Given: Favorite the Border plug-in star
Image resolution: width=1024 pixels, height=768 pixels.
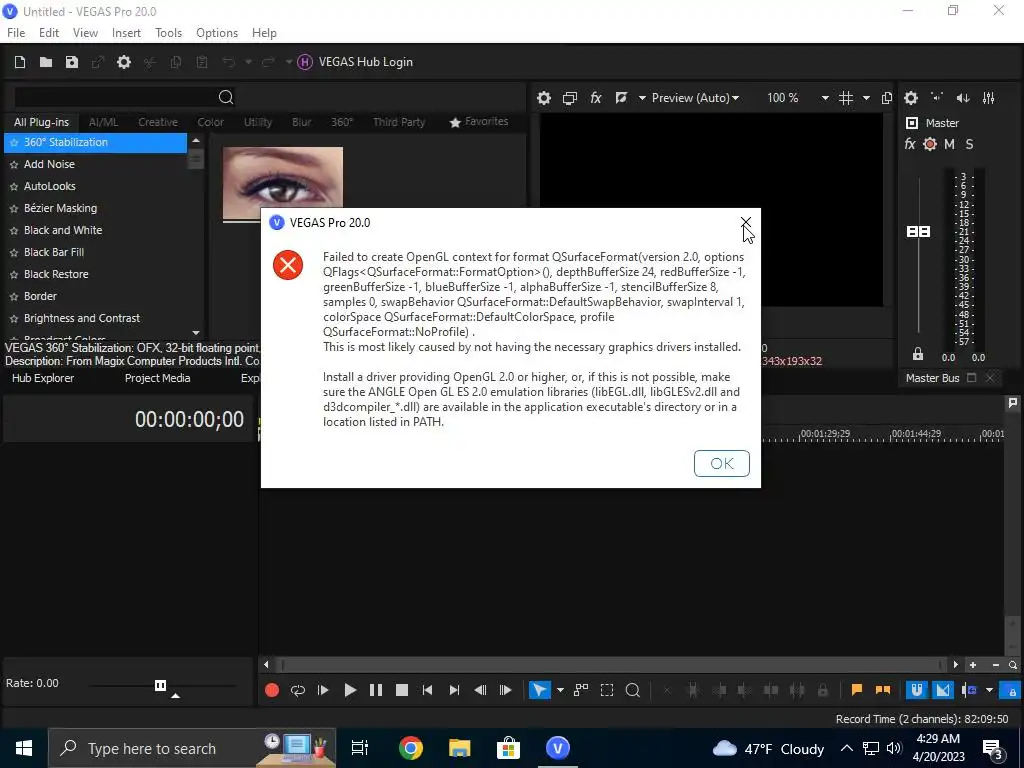Looking at the screenshot, I should click(14, 296).
